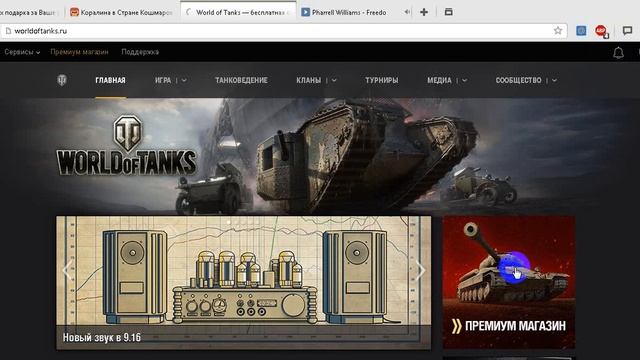
Task: Open notifications with the bell icon
Action: (x=618, y=52)
